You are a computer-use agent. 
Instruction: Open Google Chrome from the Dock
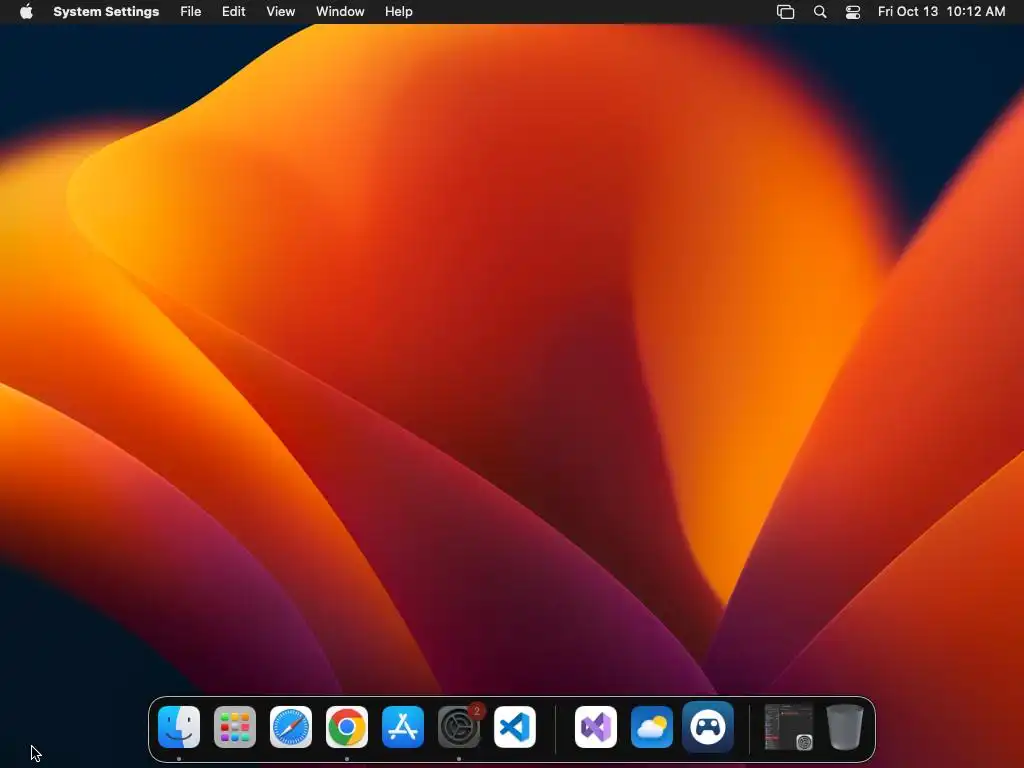pyautogui.click(x=347, y=727)
